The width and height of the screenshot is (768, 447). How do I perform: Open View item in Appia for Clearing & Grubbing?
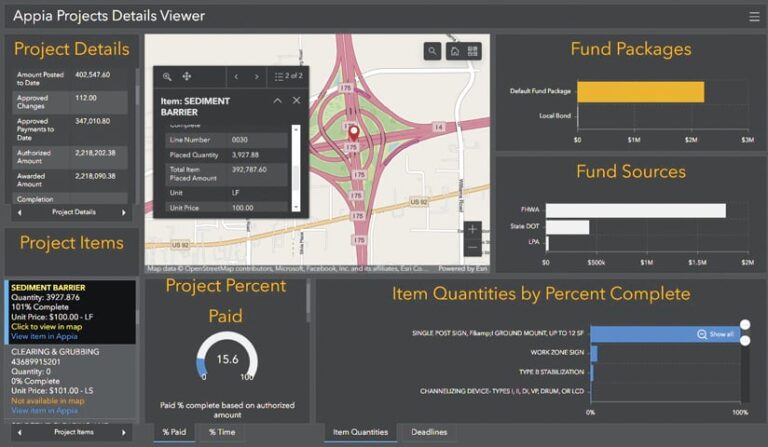click(44, 410)
